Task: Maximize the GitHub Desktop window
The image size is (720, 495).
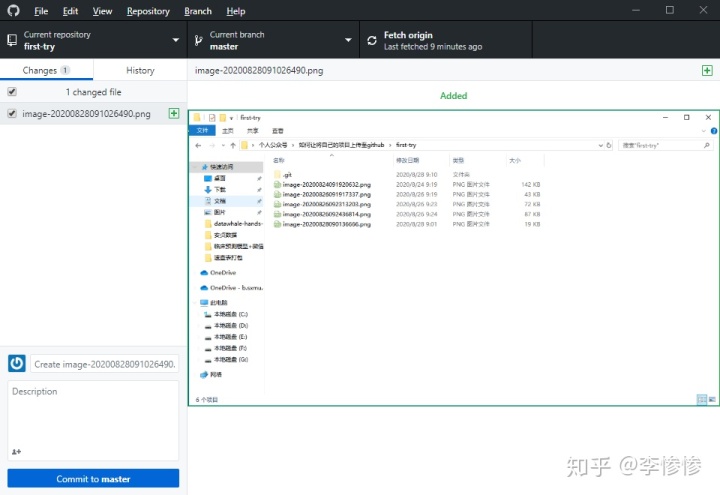Action: [x=670, y=10]
